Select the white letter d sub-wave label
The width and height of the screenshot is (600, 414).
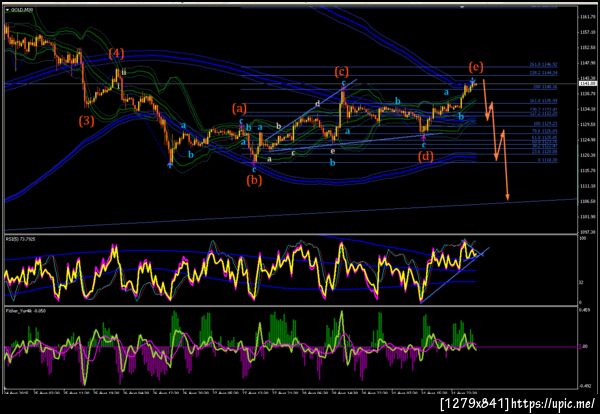pos(318,103)
